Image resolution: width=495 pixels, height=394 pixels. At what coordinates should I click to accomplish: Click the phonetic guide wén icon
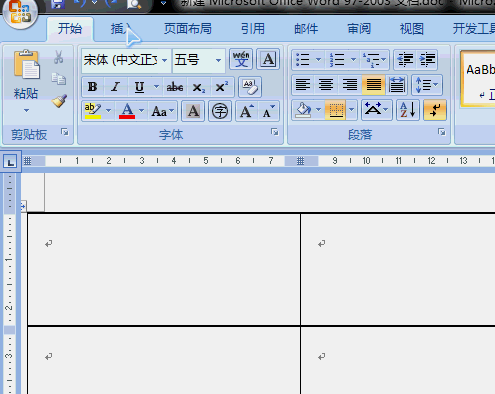[x=241, y=60]
